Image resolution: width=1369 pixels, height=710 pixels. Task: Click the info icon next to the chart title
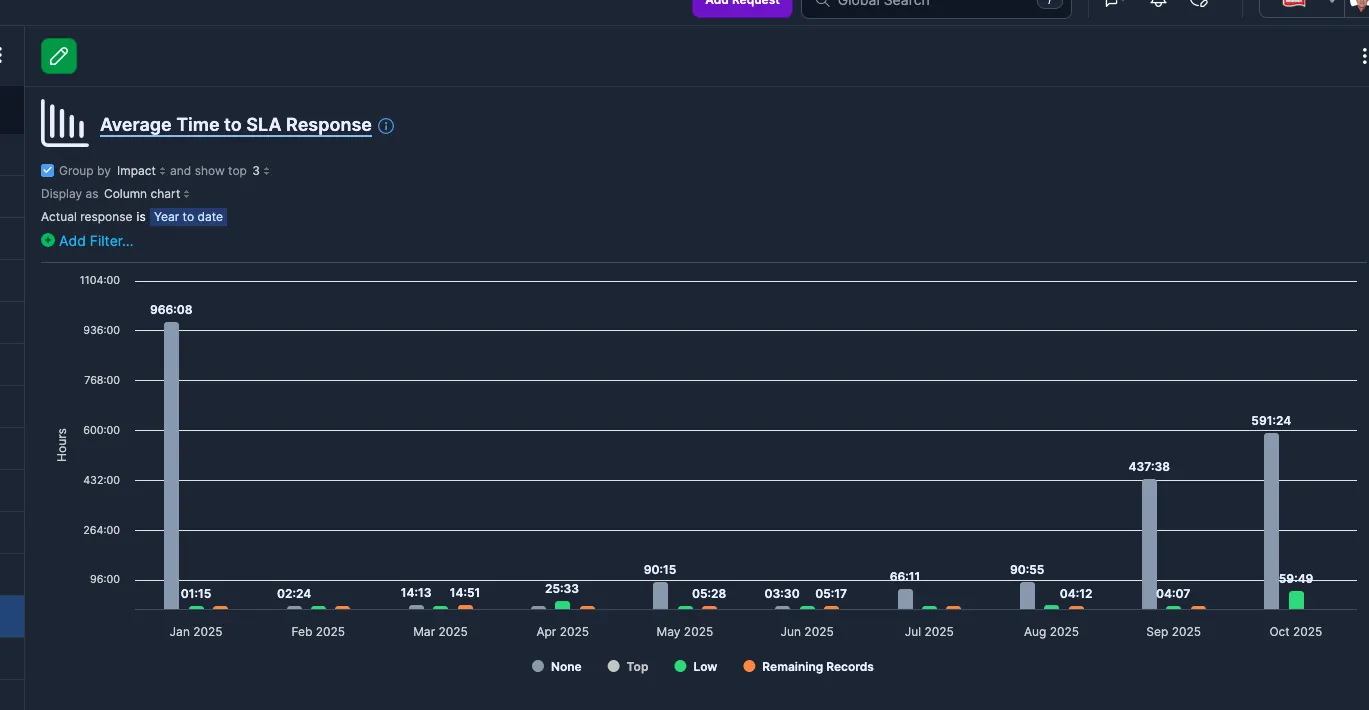pyautogui.click(x=386, y=126)
